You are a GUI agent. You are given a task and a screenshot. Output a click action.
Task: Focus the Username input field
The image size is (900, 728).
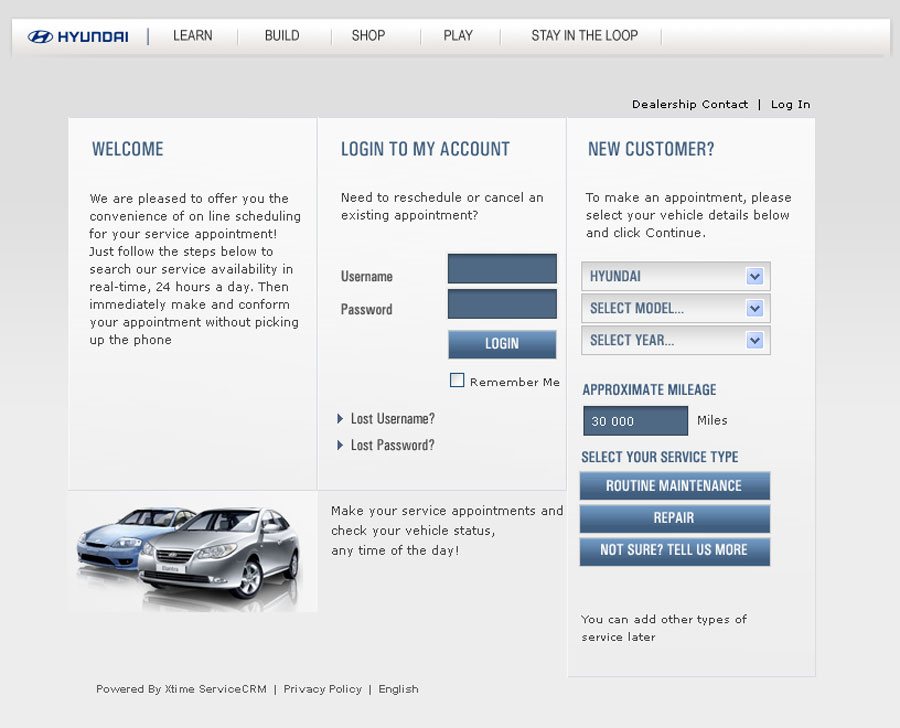tap(502, 269)
